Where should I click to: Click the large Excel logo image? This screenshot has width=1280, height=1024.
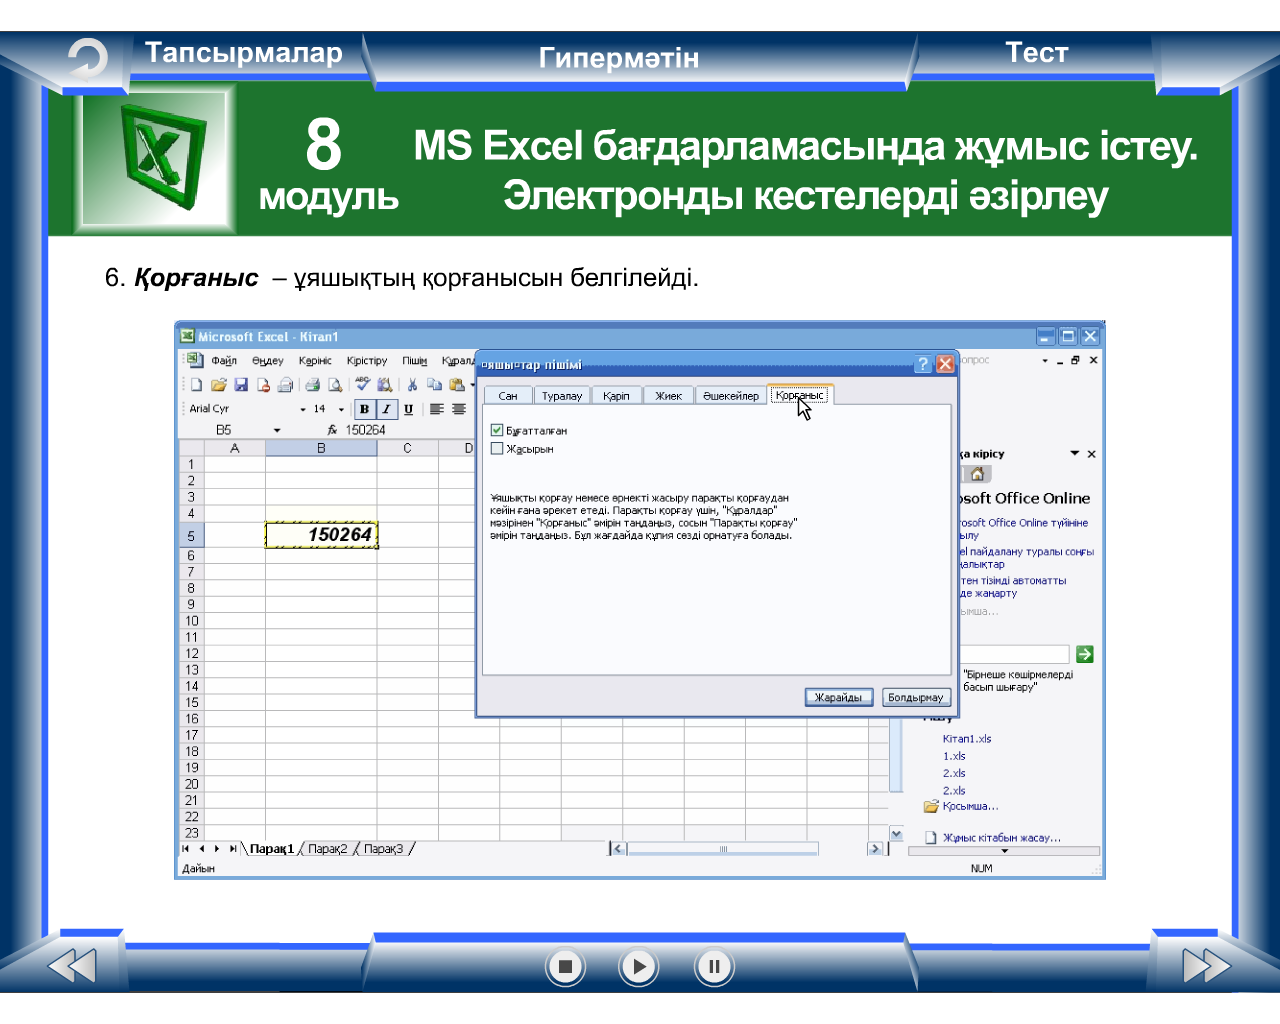point(158,160)
